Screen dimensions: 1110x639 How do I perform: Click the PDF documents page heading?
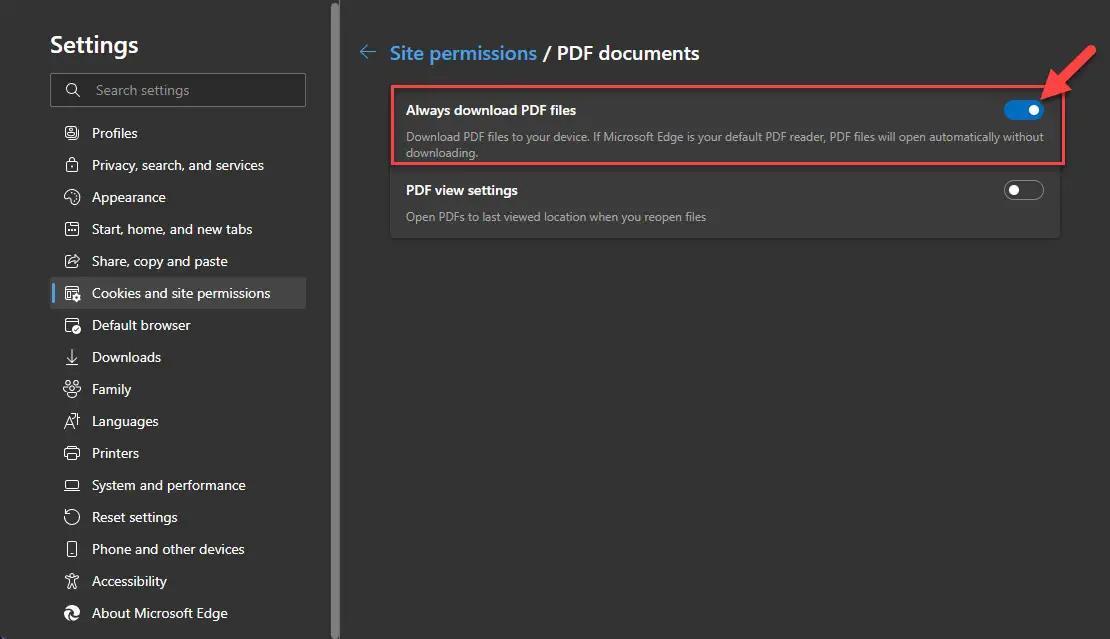coord(628,53)
